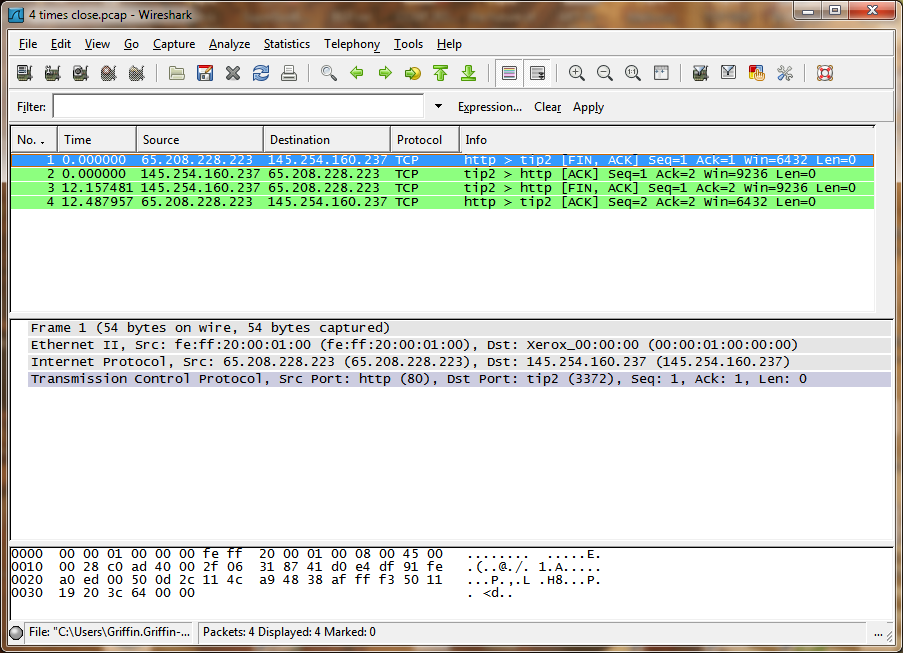Toggle auto scroll in live capture
This screenshot has width=903, height=653.
point(537,73)
